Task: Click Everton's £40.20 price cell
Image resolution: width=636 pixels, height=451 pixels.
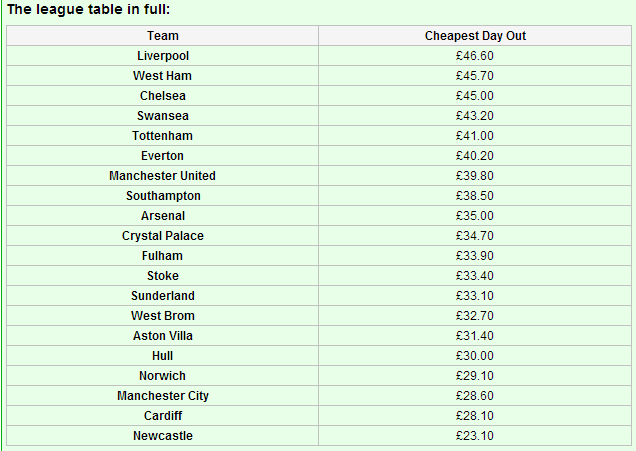Action: coord(475,156)
